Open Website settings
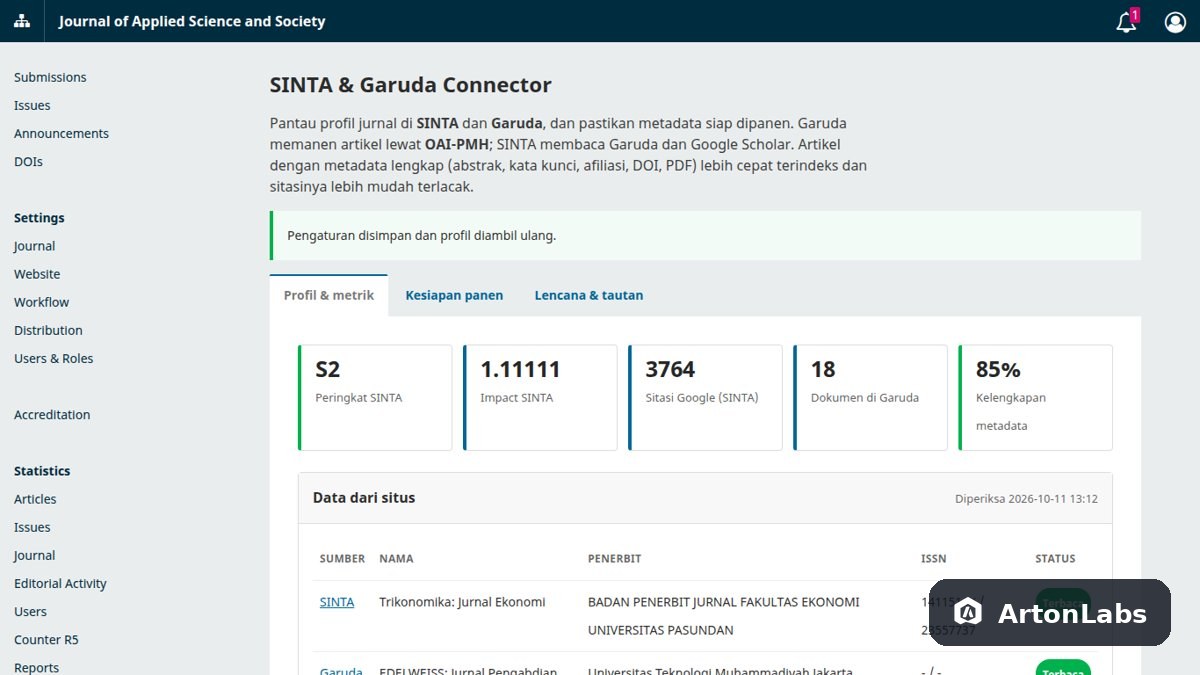 (37, 274)
